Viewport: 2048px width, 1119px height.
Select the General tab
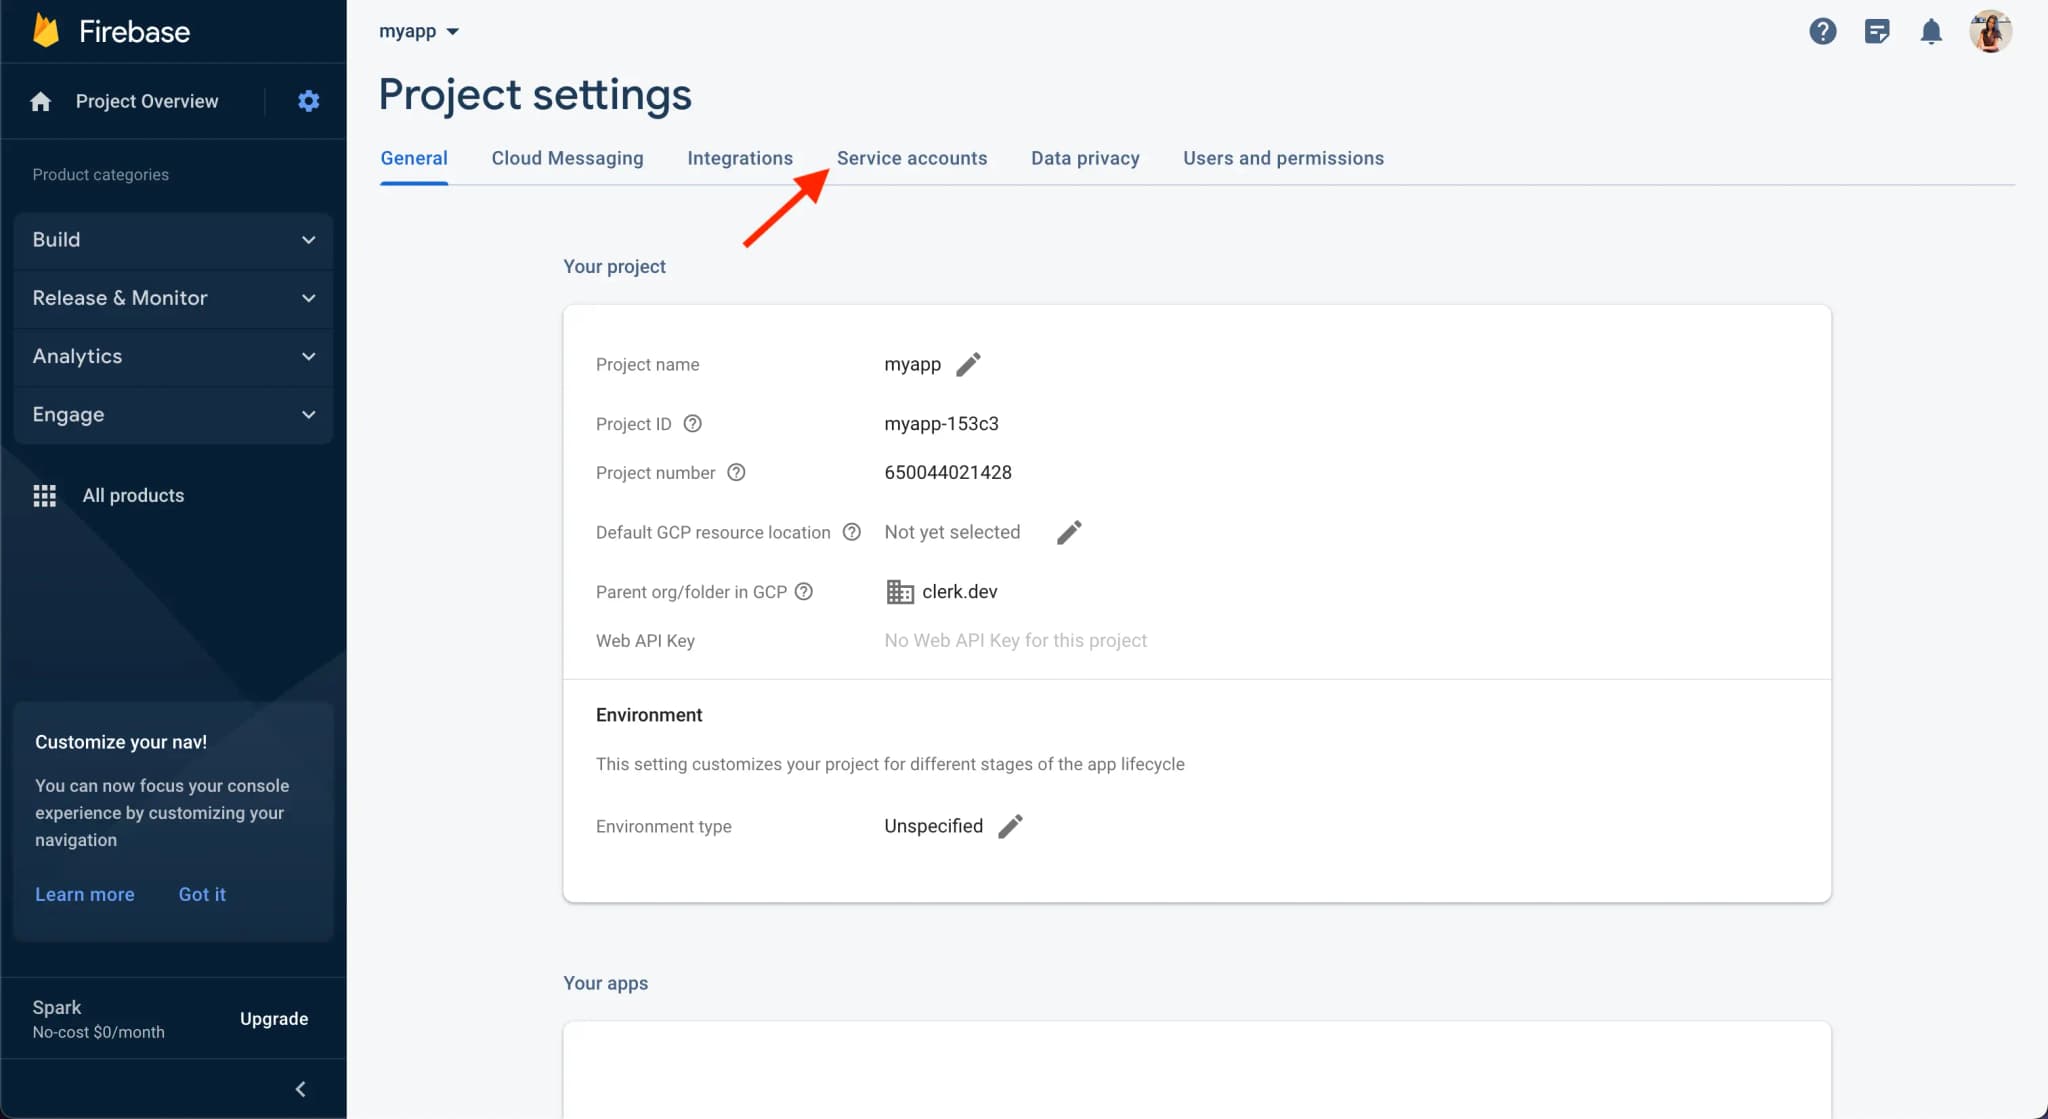click(x=414, y=158)
